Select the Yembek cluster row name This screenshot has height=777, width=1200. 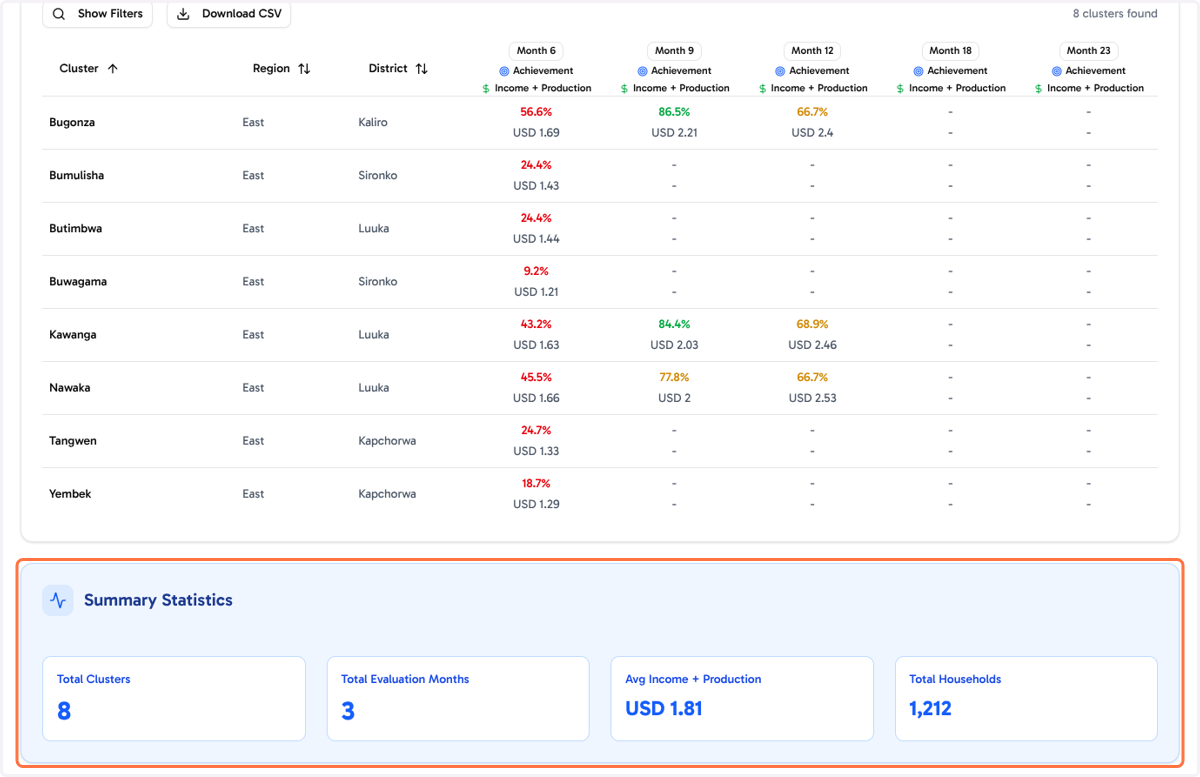(70, 493)
